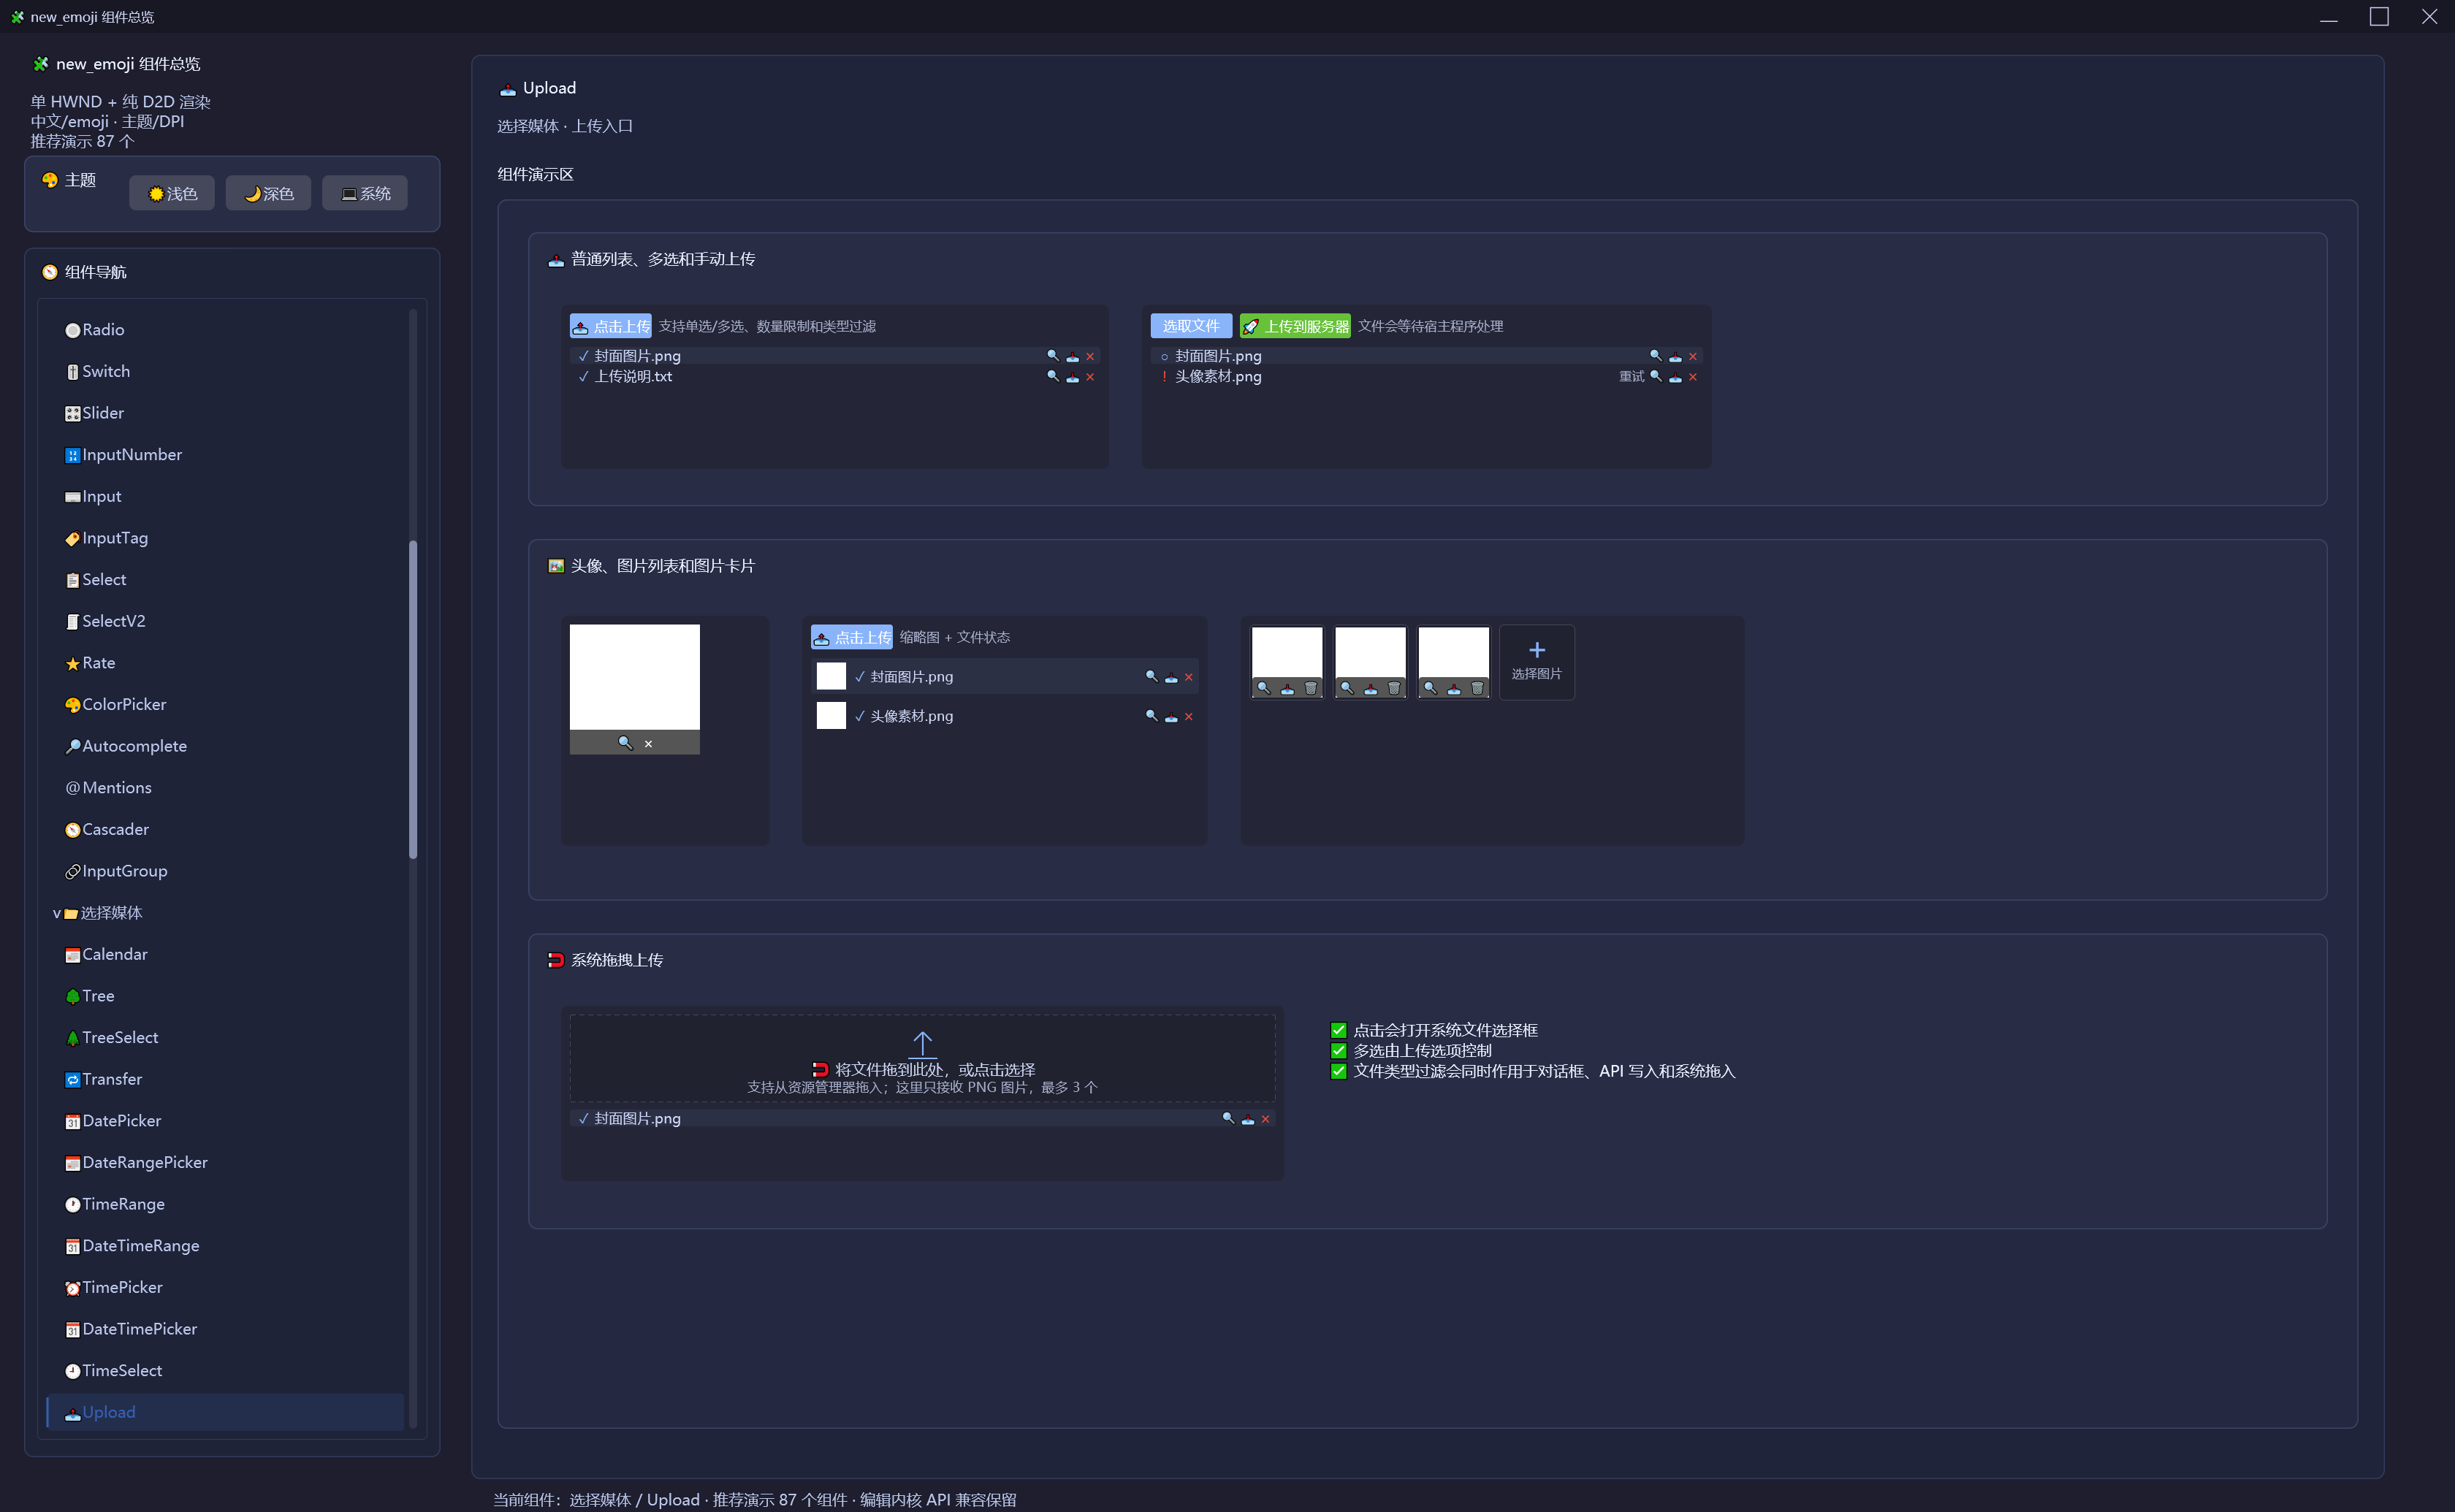
Task: Remove 封面图片.png from the thumbnail list
Action: click(x=1189, y=677)
